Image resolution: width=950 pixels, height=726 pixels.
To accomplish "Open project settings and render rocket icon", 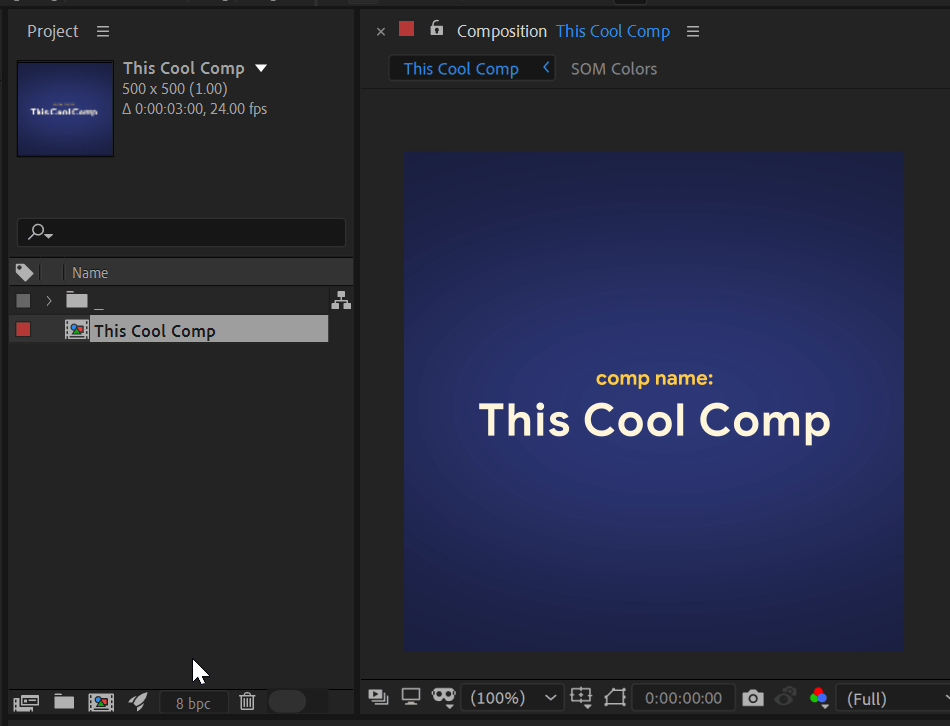I will 138,702.
